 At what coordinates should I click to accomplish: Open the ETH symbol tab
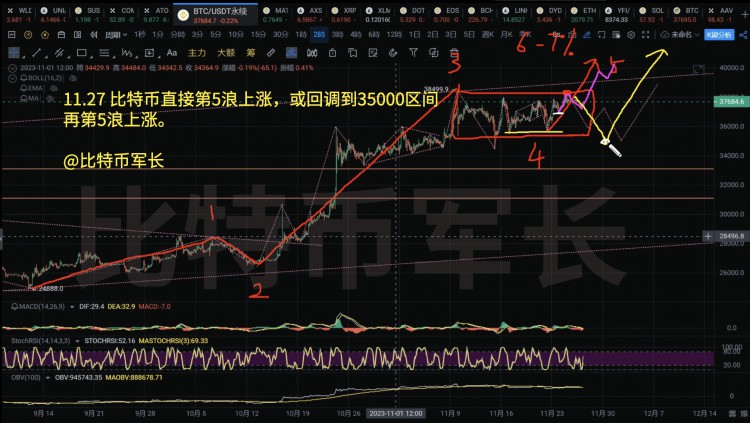[x=585, y=15]
